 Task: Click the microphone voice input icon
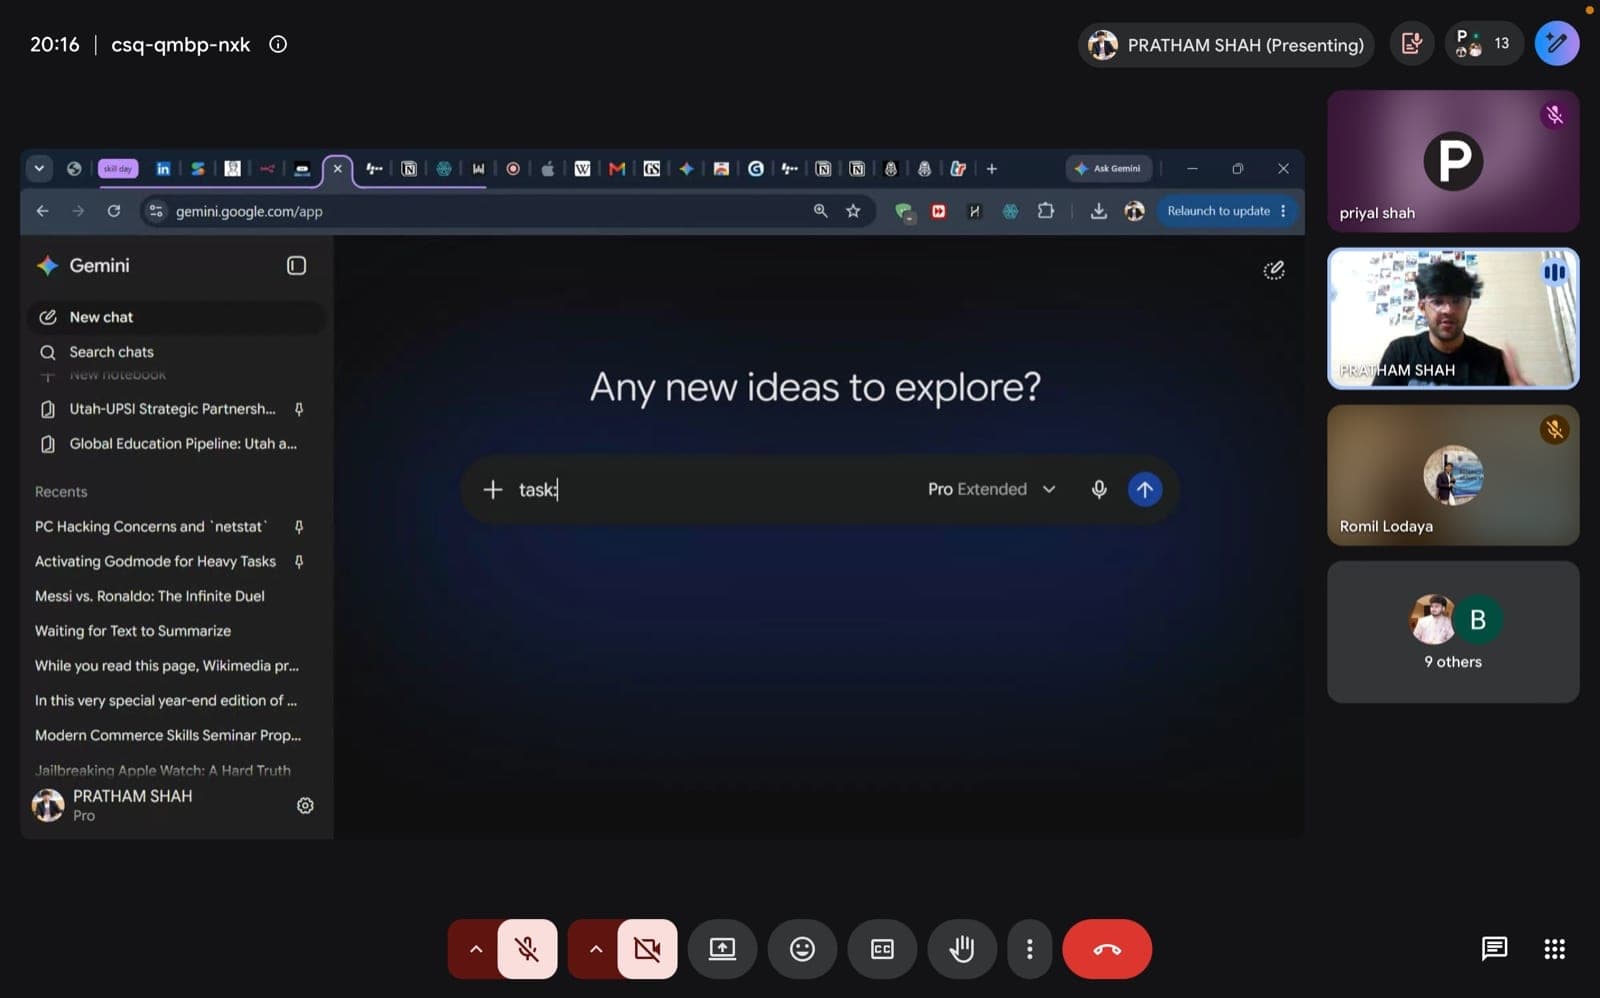pos(1099,489)
